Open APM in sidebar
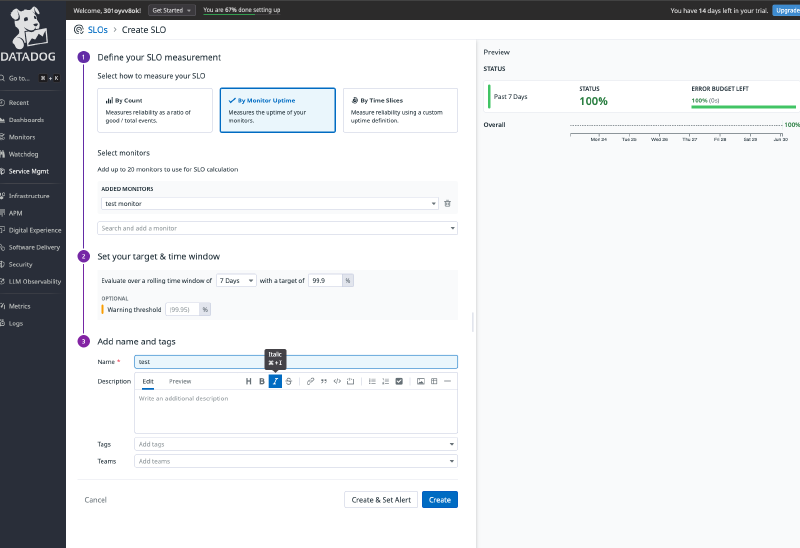The height and width of the screenshot is (548, 800). [x=15, y=213]
